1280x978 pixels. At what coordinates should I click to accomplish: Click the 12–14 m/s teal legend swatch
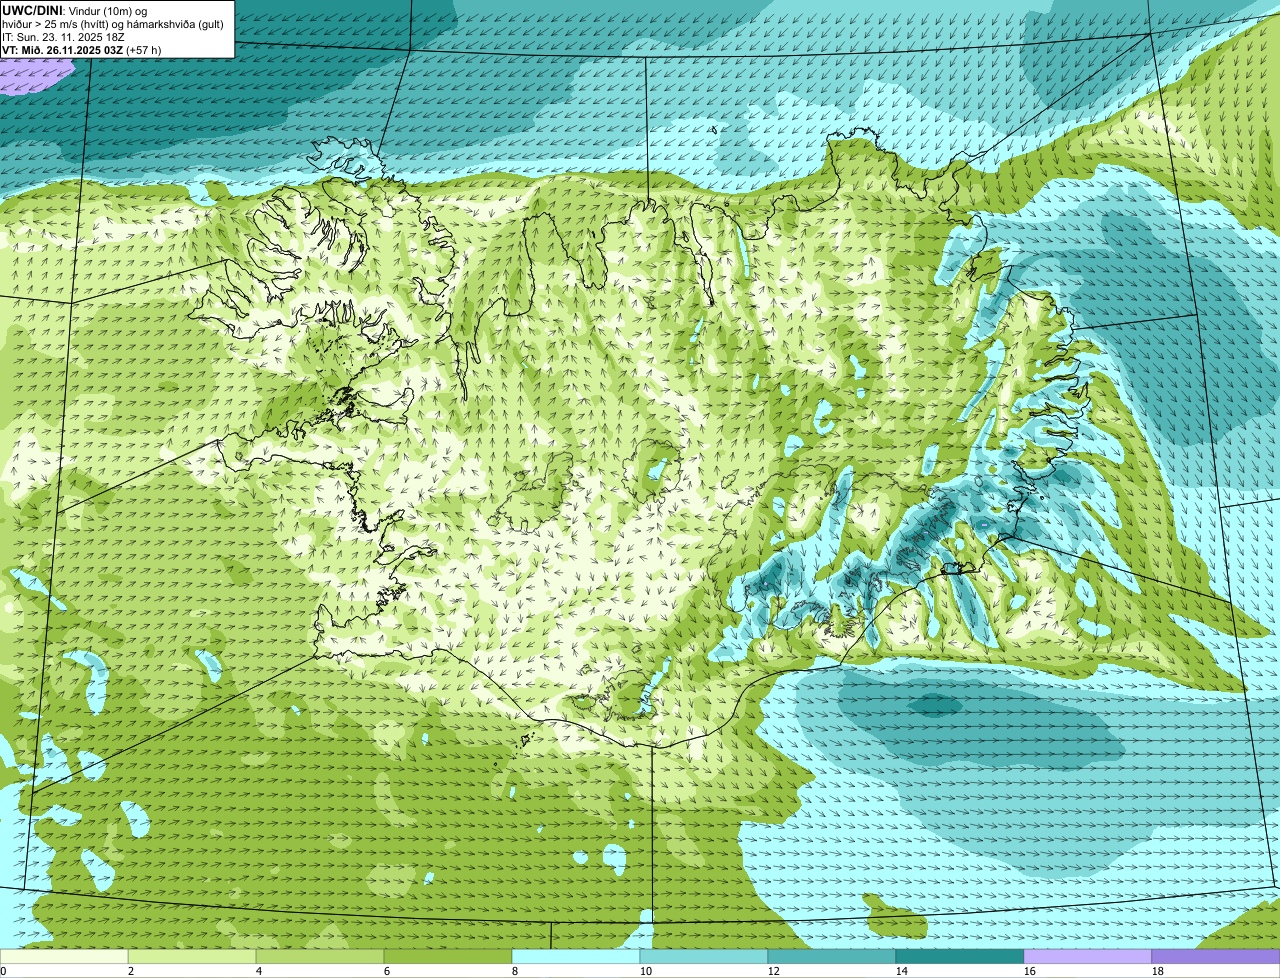coord(832,956)
